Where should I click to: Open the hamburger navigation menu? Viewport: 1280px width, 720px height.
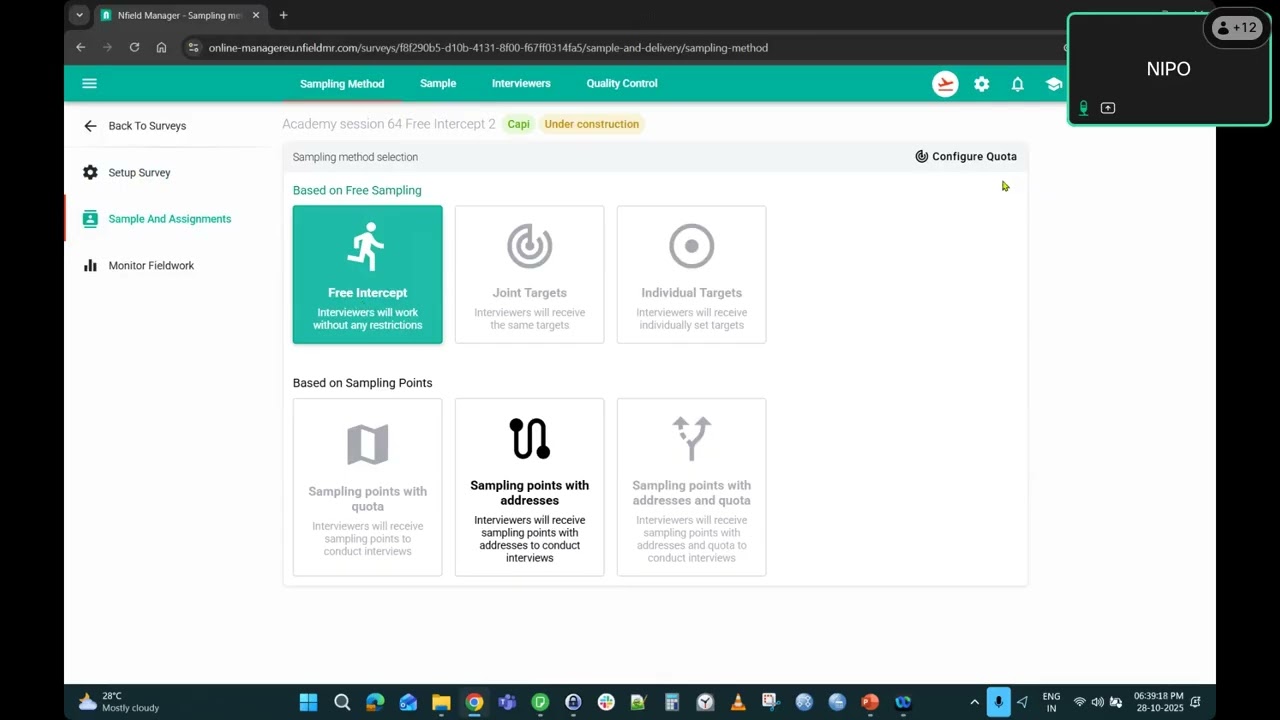(x=89, y=84)
